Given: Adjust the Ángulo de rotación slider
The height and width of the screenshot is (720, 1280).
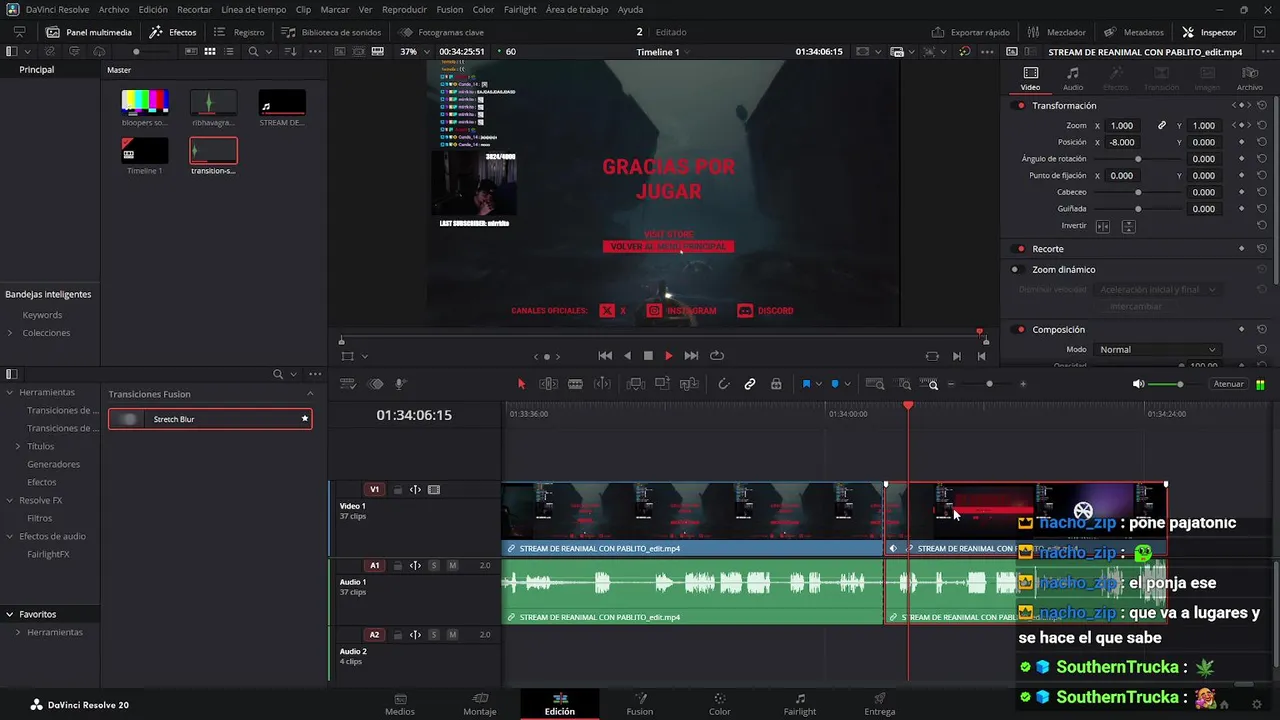Looking at the screenshot, I should coord(1138,159).
